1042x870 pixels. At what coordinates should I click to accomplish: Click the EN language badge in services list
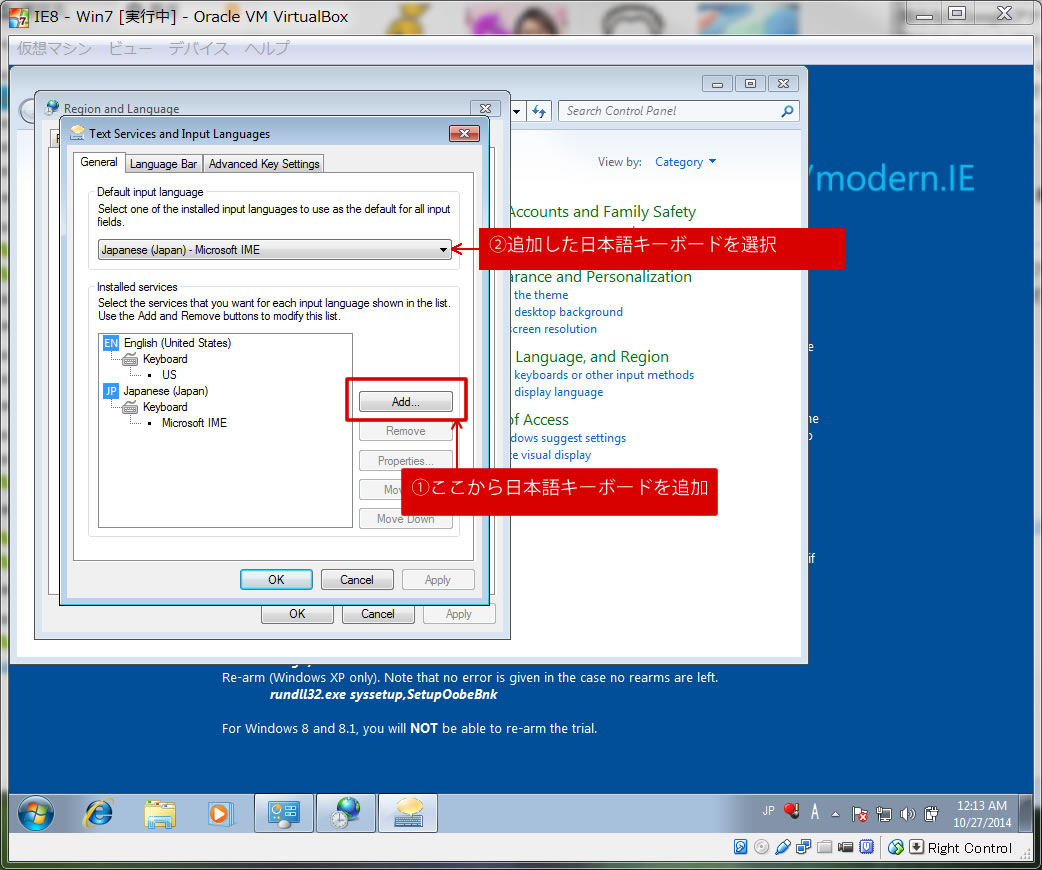(111, 343)
